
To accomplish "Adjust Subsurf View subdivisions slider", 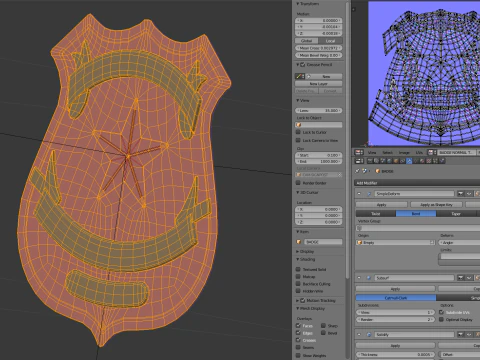I will (396, 312).
